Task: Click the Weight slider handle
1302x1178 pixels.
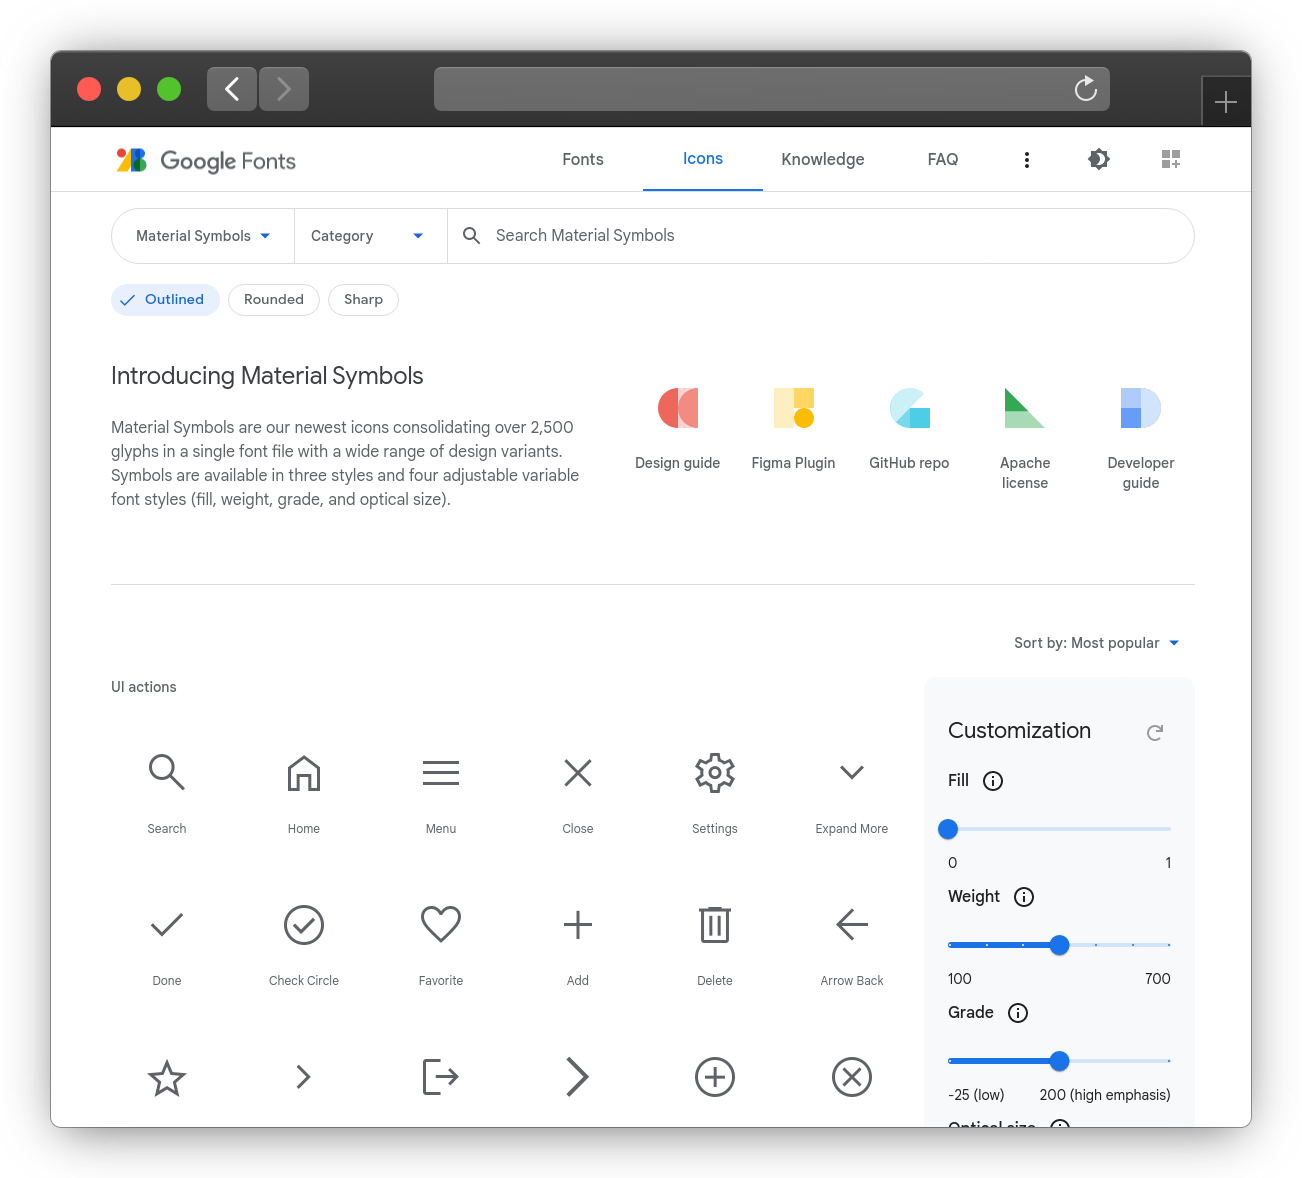Action: 1060,945
